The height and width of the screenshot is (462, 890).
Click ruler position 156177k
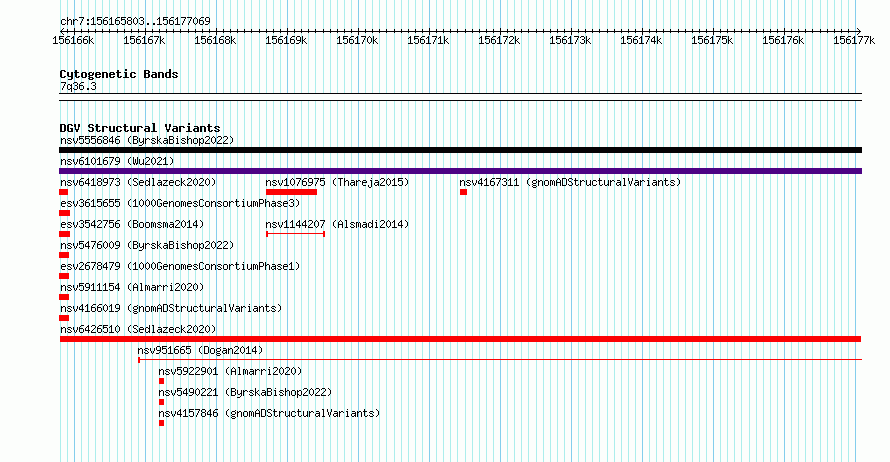click(x=854, y=40)
